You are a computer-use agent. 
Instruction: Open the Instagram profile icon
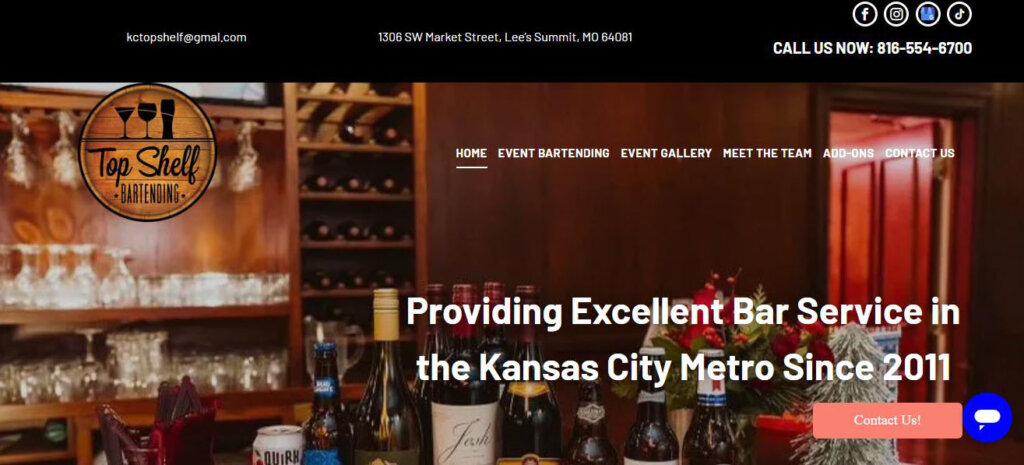(896, 14)
